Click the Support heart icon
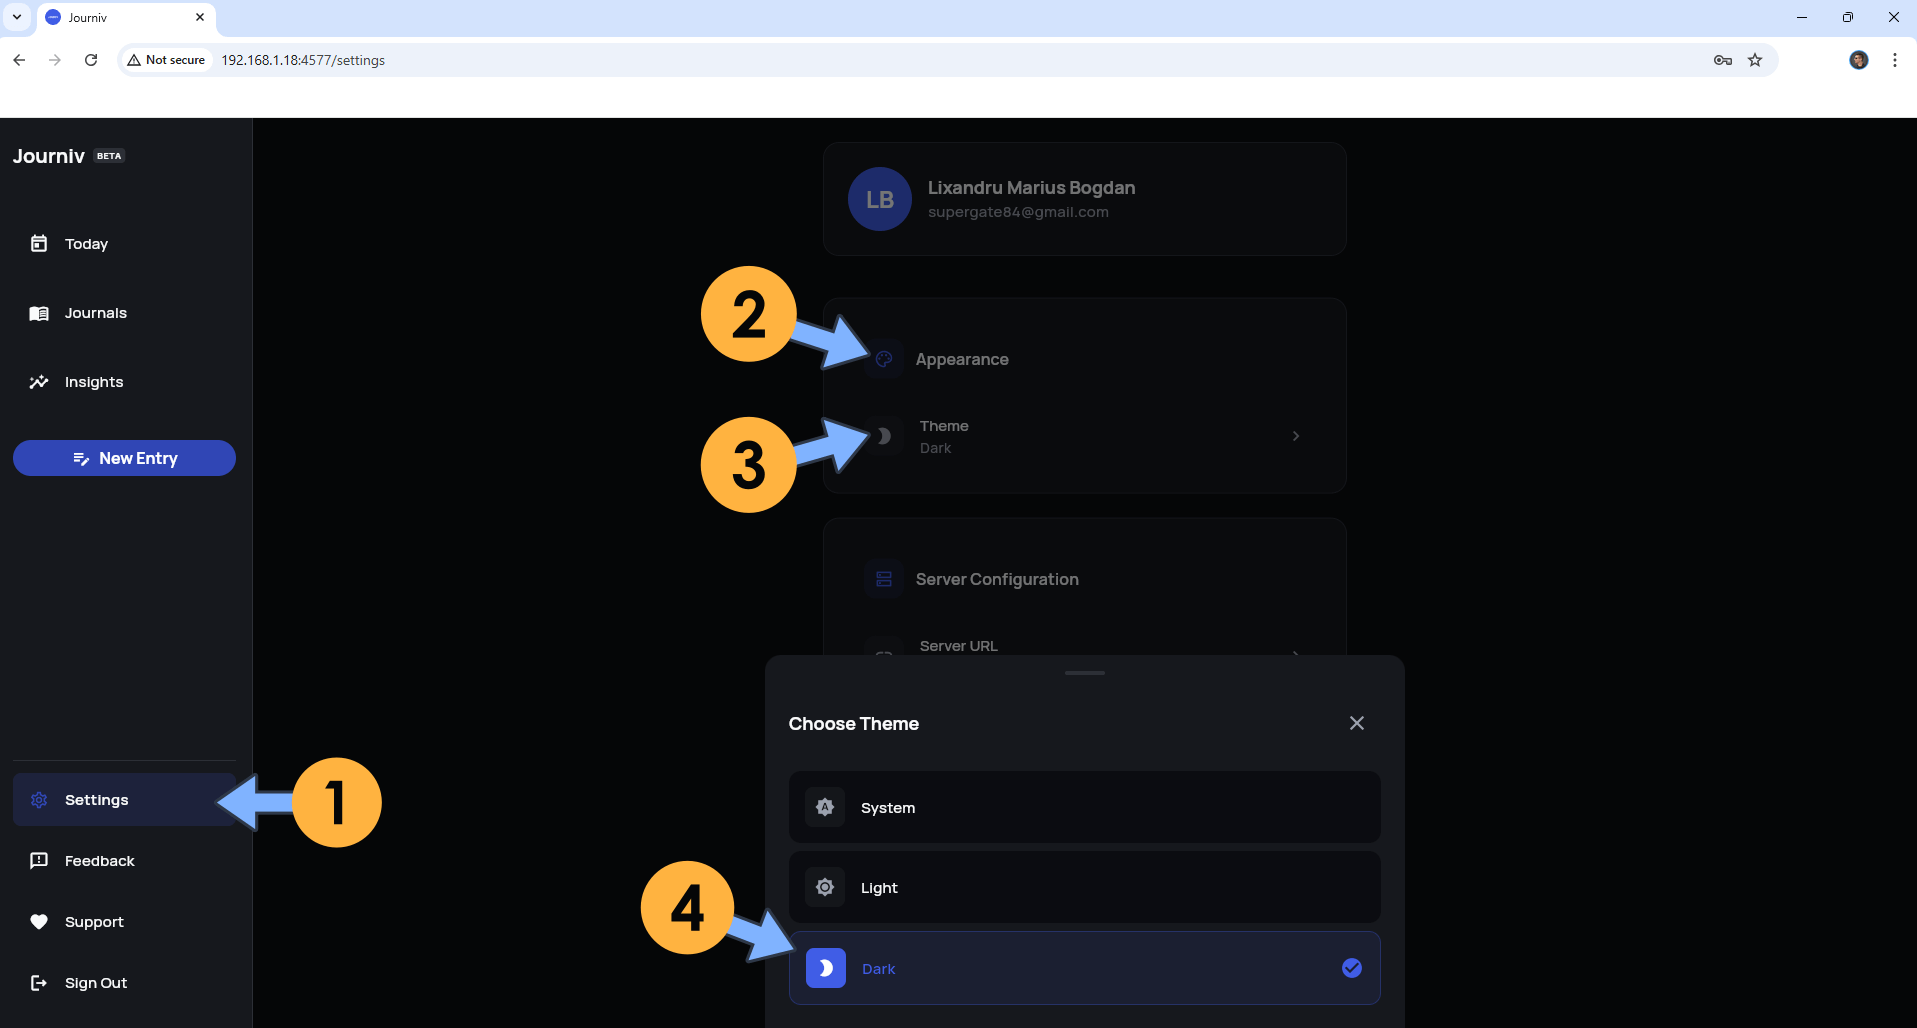 (39, 922)
